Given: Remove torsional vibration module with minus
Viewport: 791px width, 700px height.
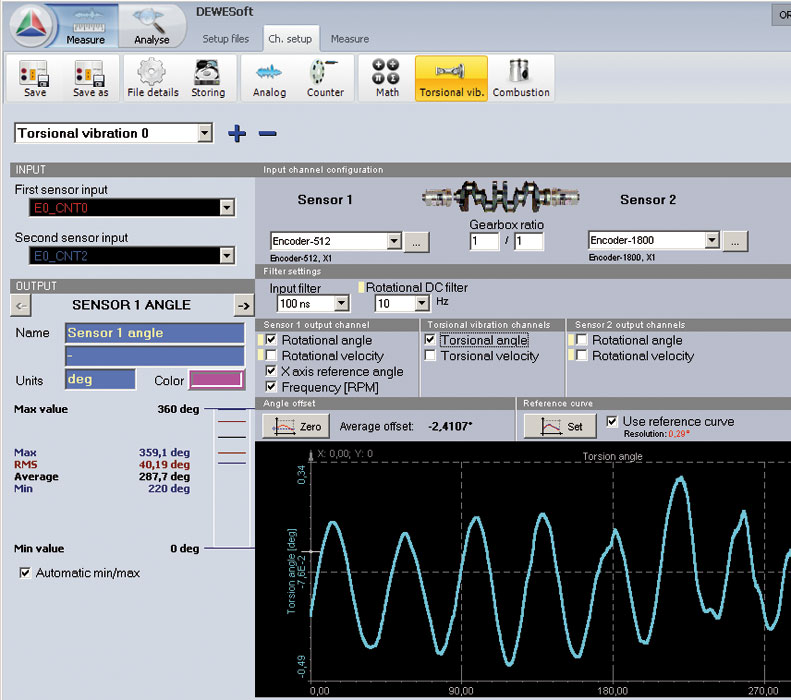Looking at the screenshot, I should pyautogui.click(x=267, y=134).
